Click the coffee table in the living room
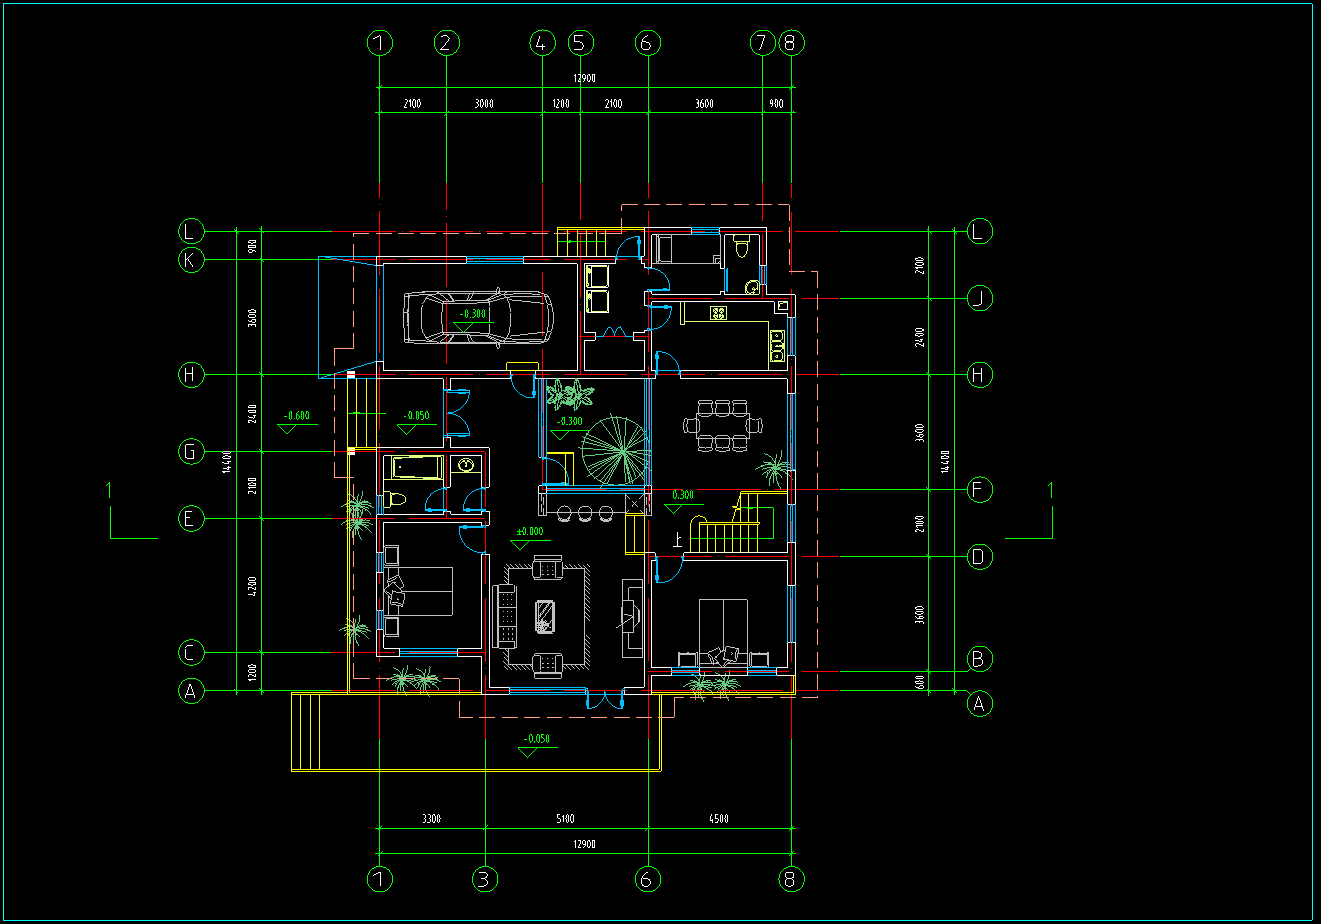This screenshot has width=1321, height=924. (546, 614)
